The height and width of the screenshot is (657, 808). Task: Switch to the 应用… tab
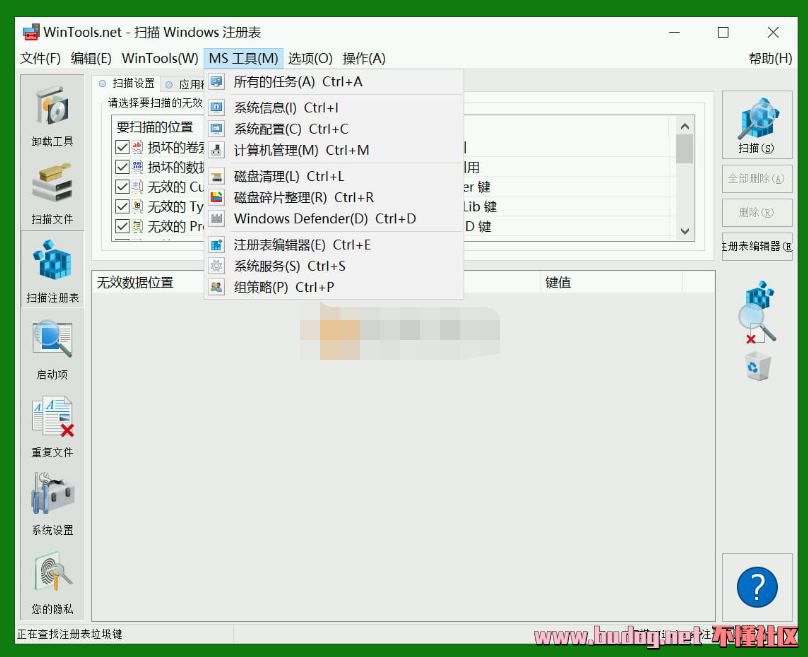[x=184, y=84]
